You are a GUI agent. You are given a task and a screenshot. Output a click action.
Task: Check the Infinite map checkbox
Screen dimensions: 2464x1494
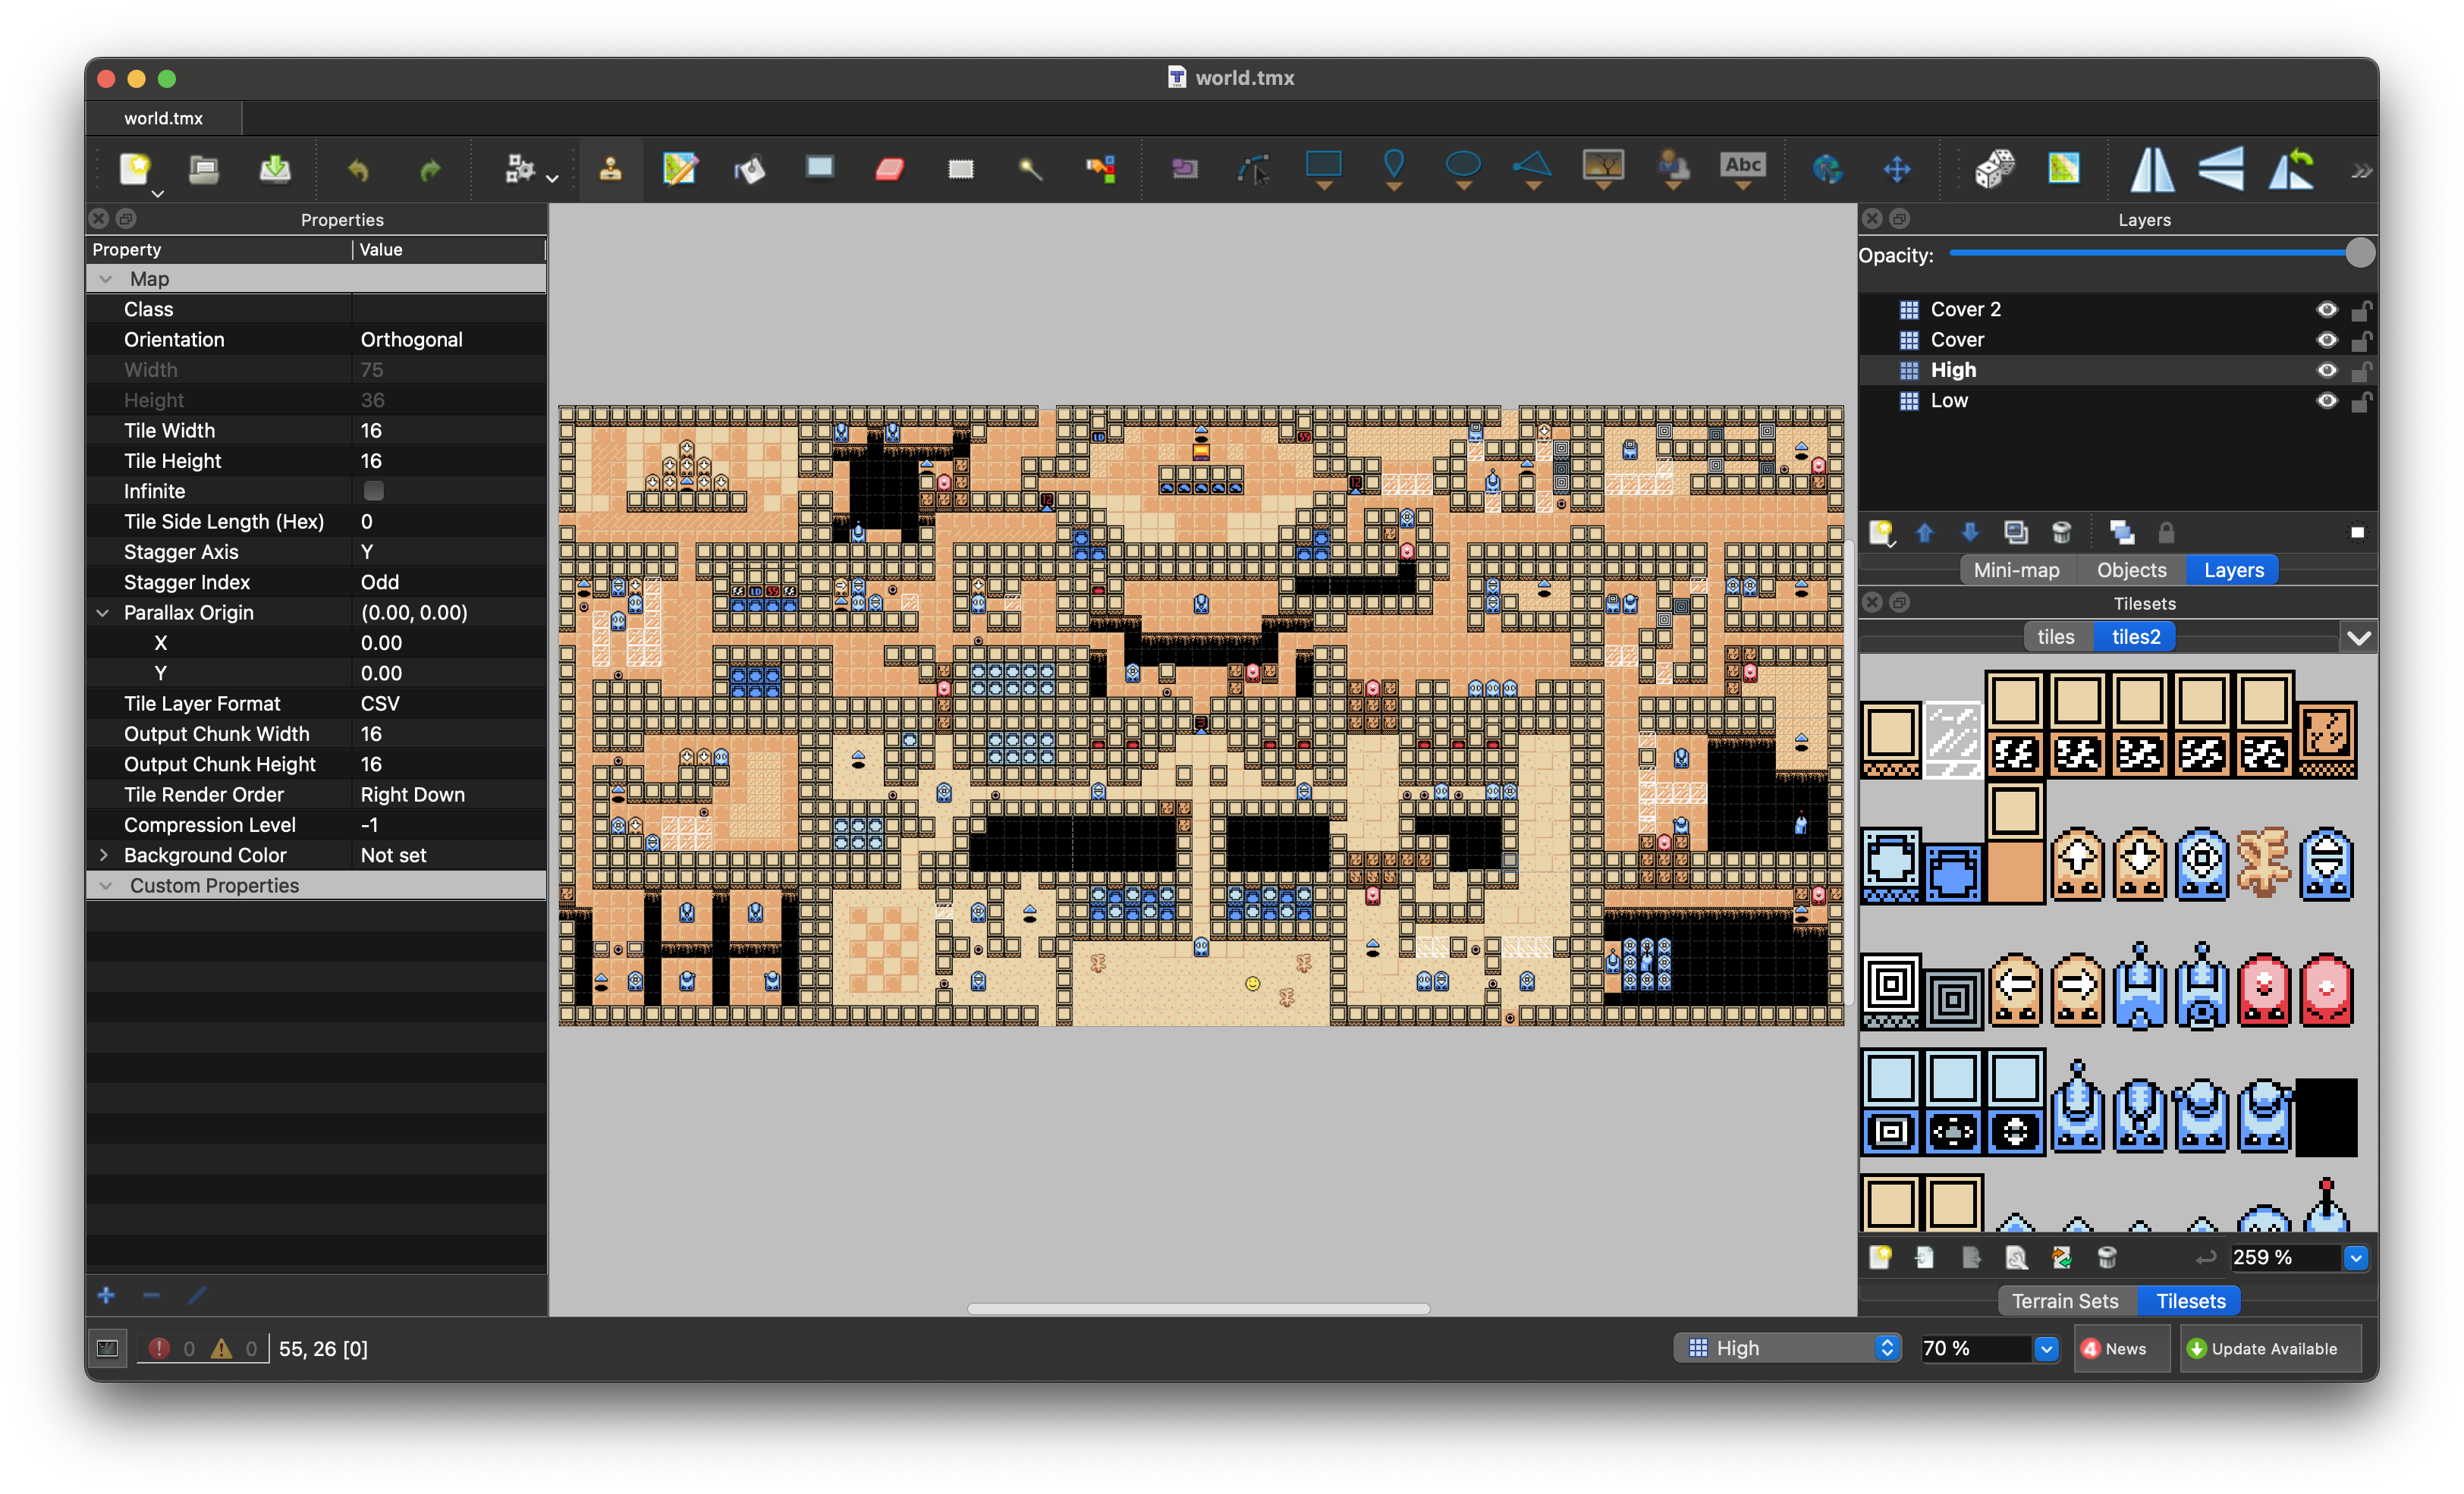click(x=374, y=490)
